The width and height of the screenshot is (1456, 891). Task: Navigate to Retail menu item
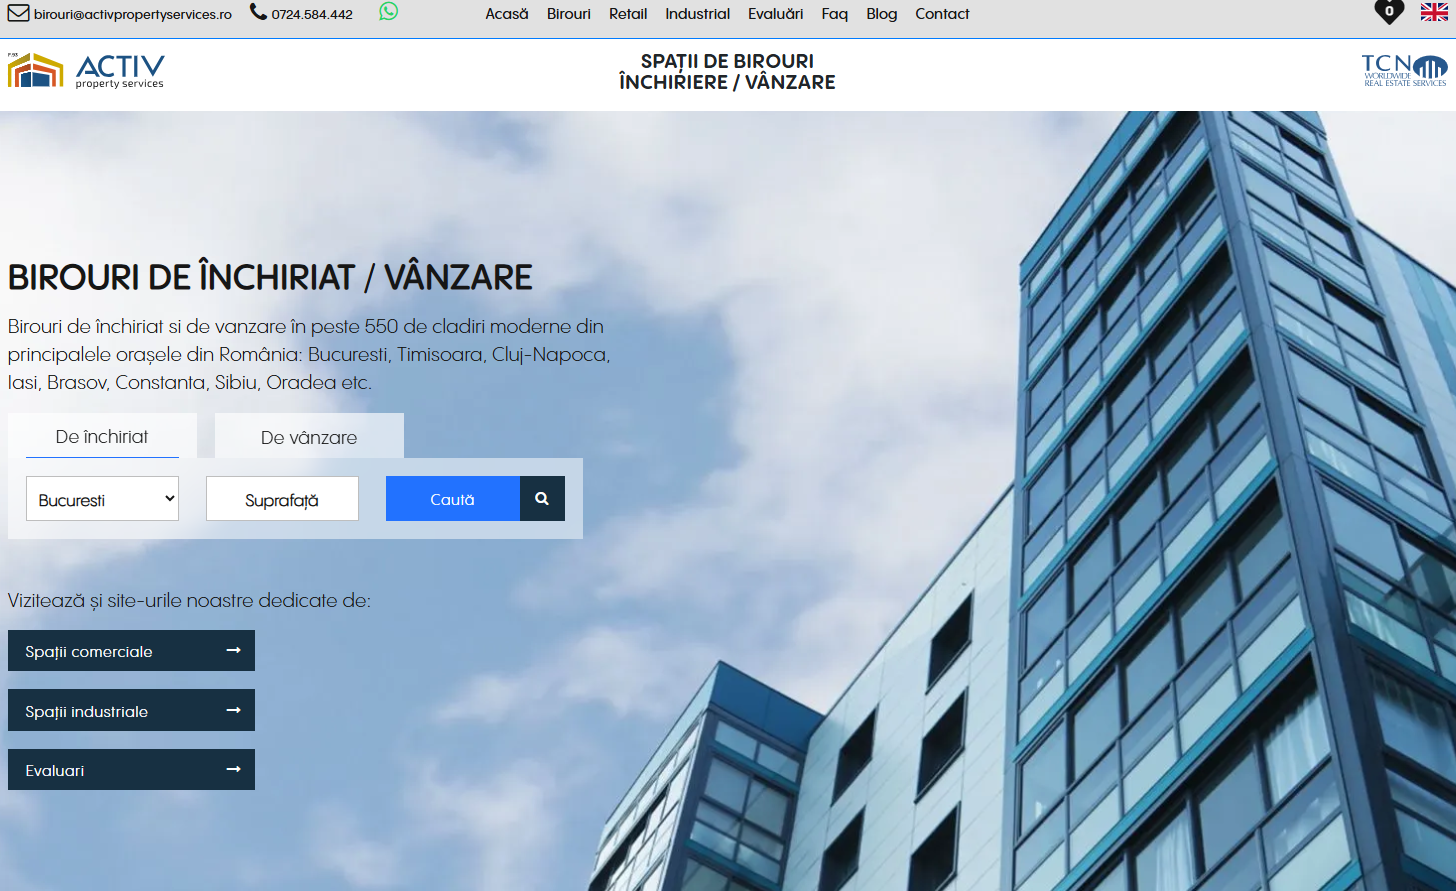628,14
